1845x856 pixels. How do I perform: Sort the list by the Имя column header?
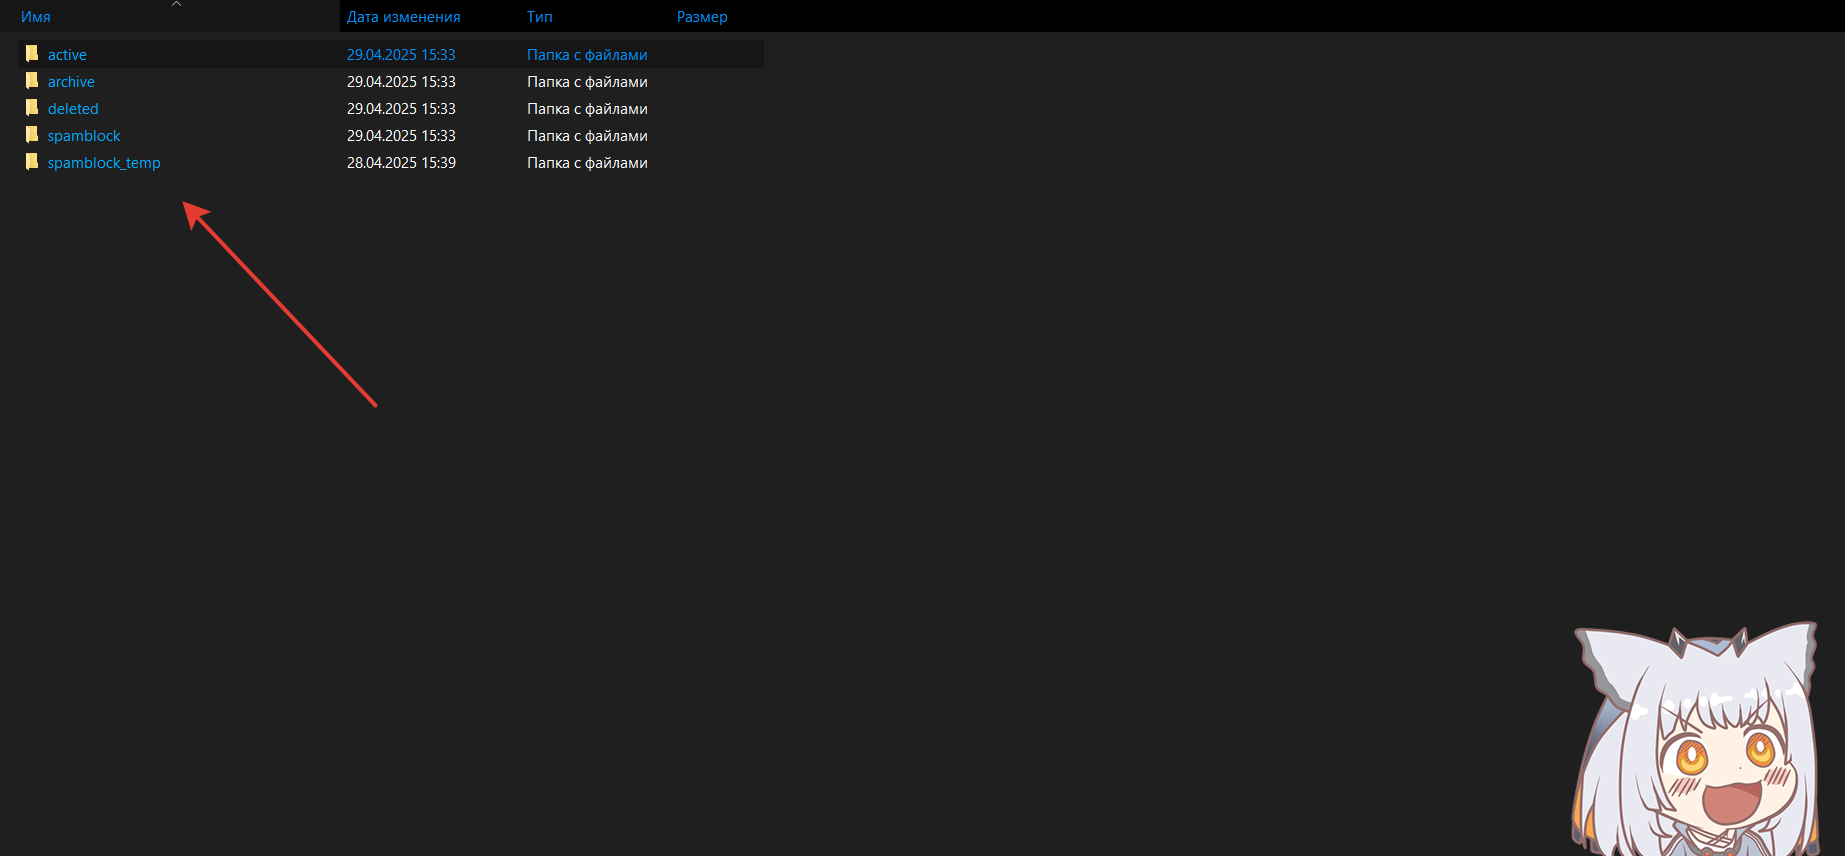[36, 17]
